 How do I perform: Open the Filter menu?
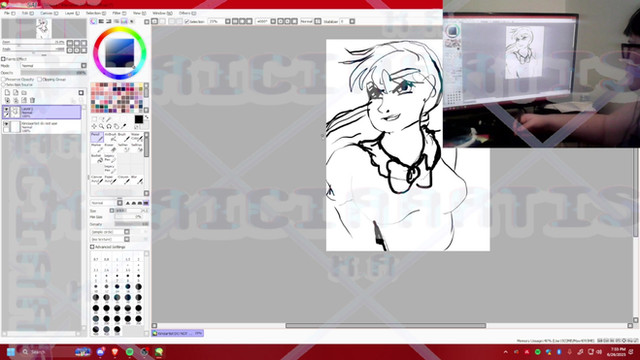119,13
